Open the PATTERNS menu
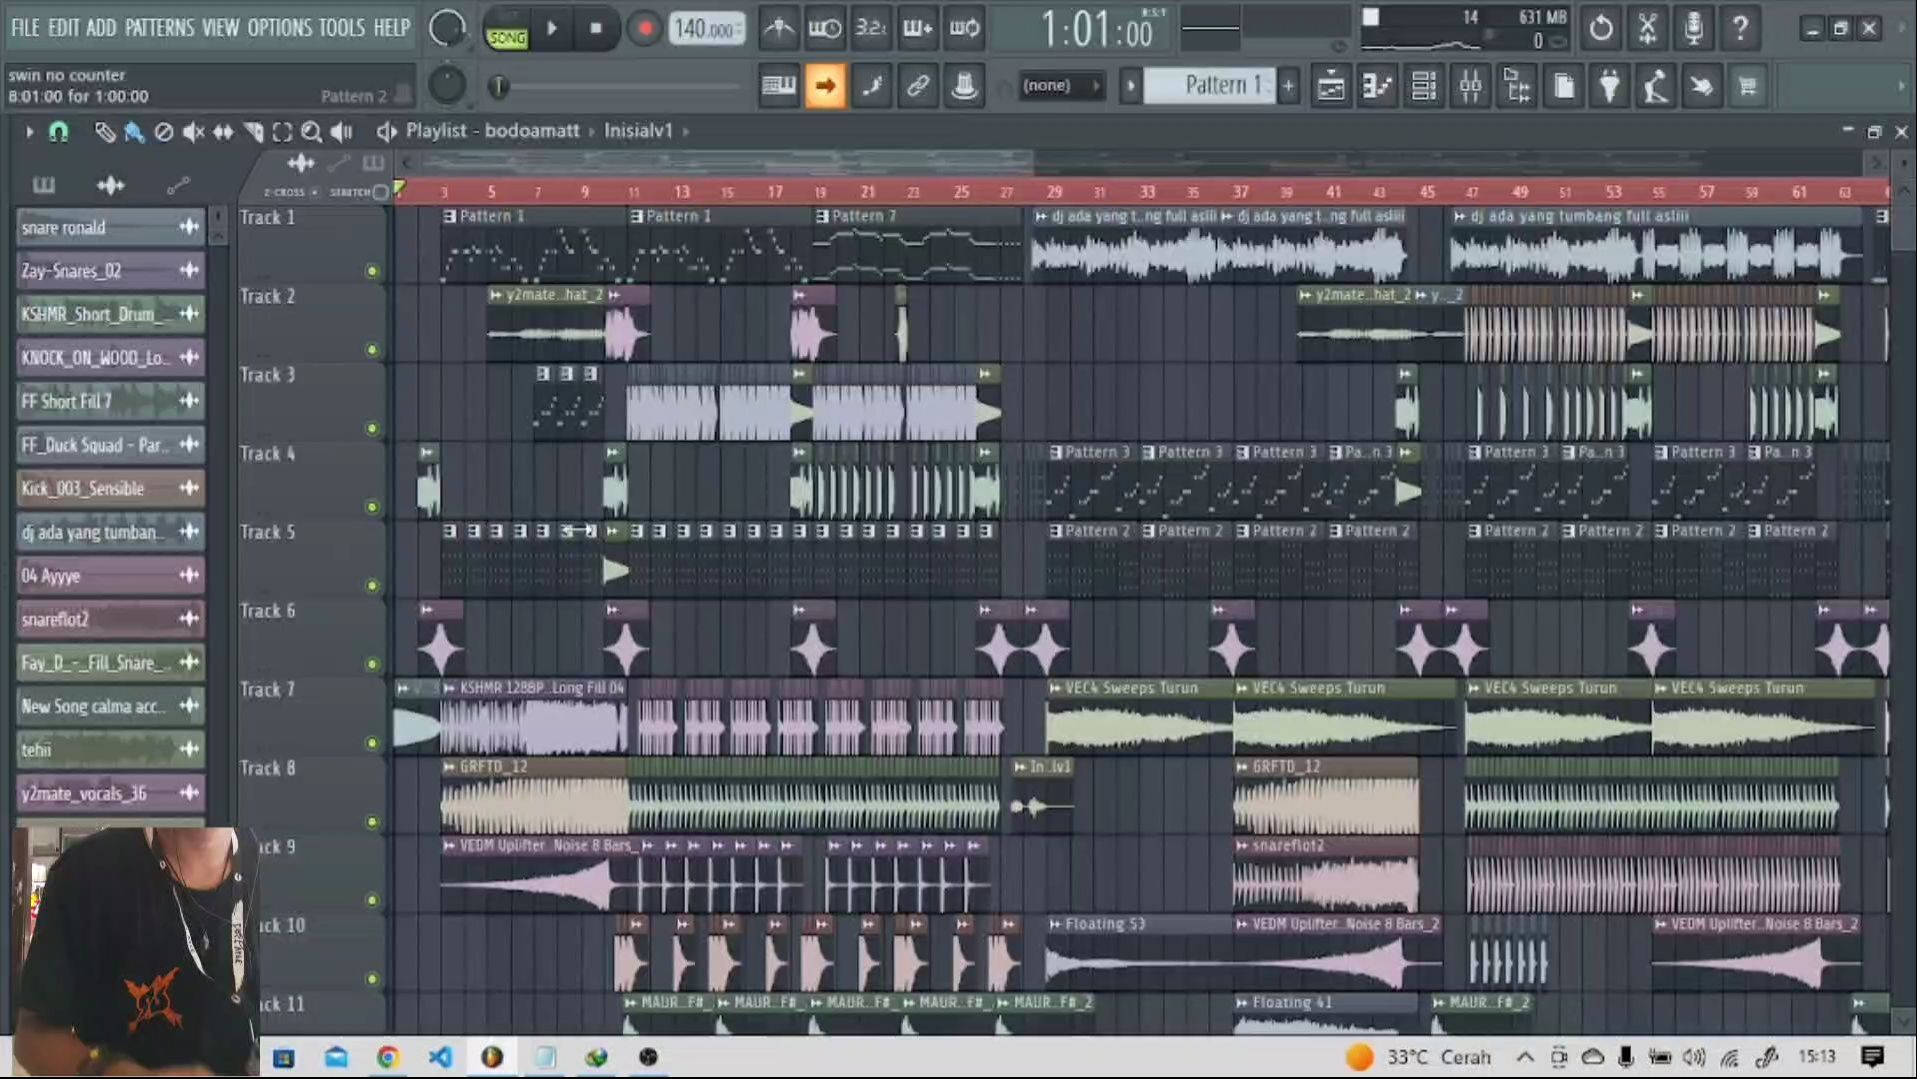 click(x=159, y=28)
